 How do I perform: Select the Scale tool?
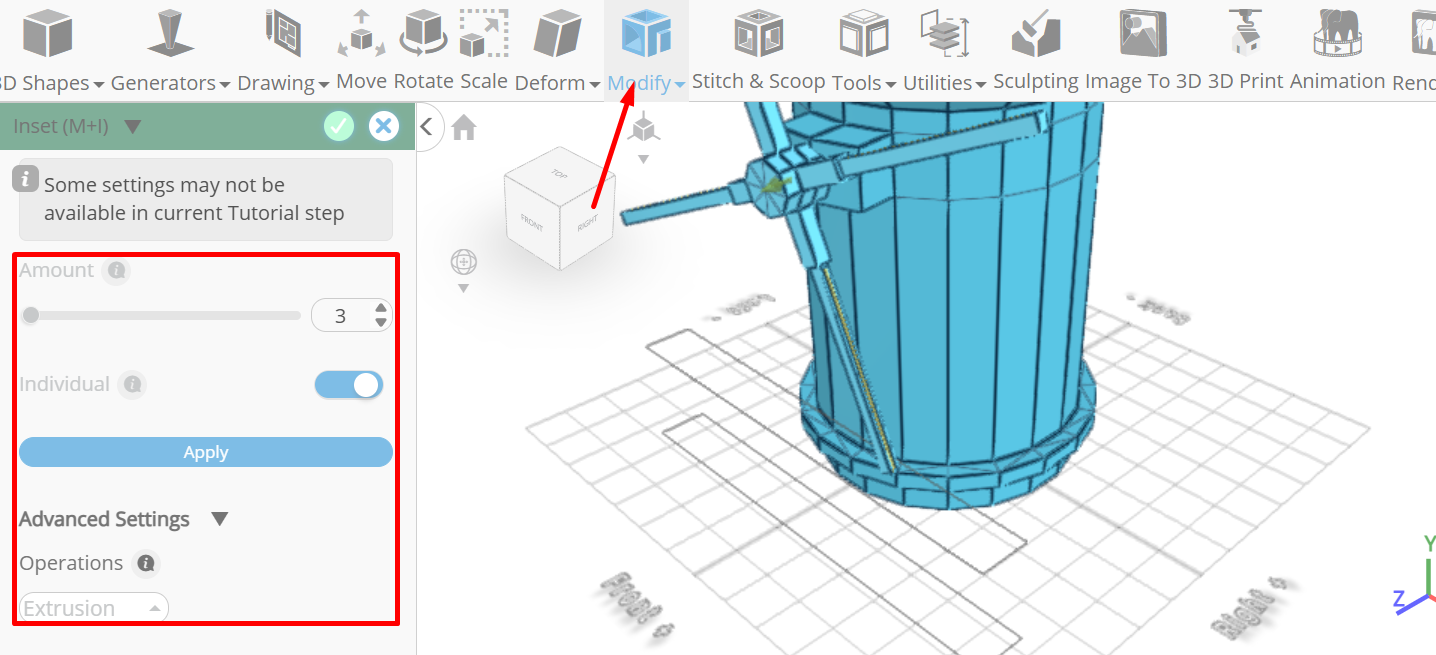[484, 50]
